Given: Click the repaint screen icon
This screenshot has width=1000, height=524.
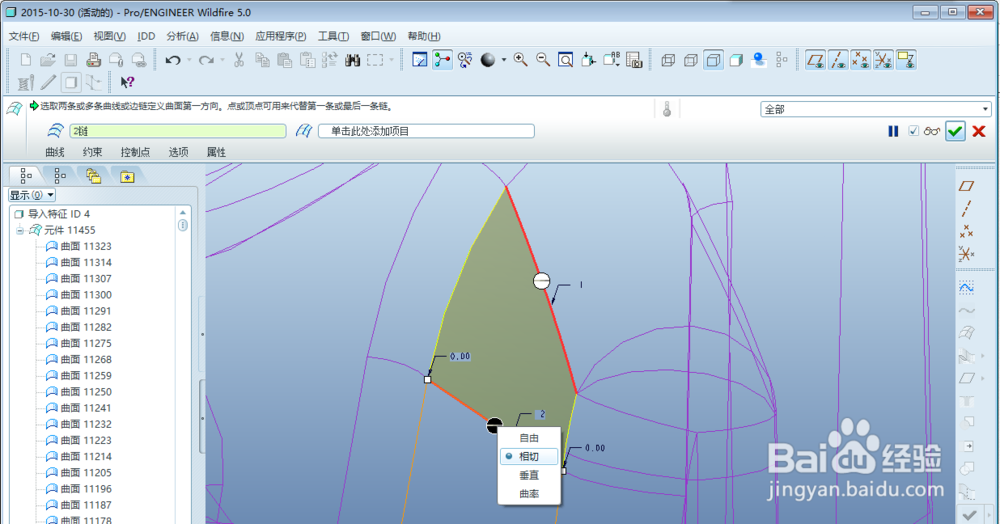Looking at the screenshot, I should pos(420,60).
